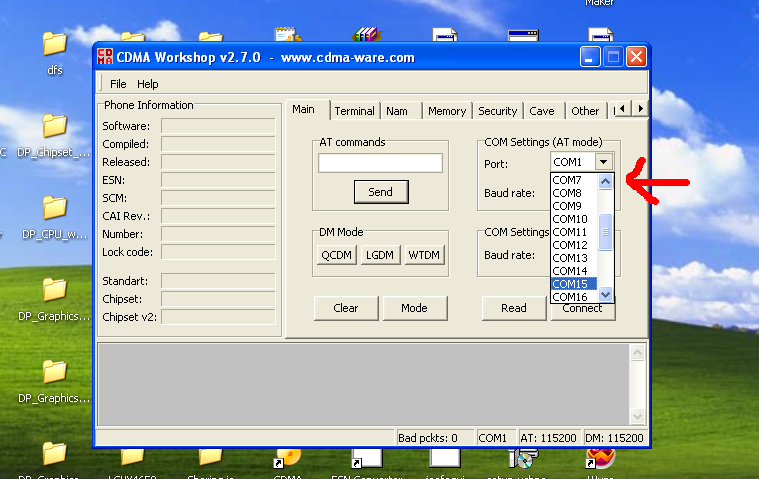
Task: Open the dfs folder on desktop
Action: pyautogui.click(x=54, y=44)
